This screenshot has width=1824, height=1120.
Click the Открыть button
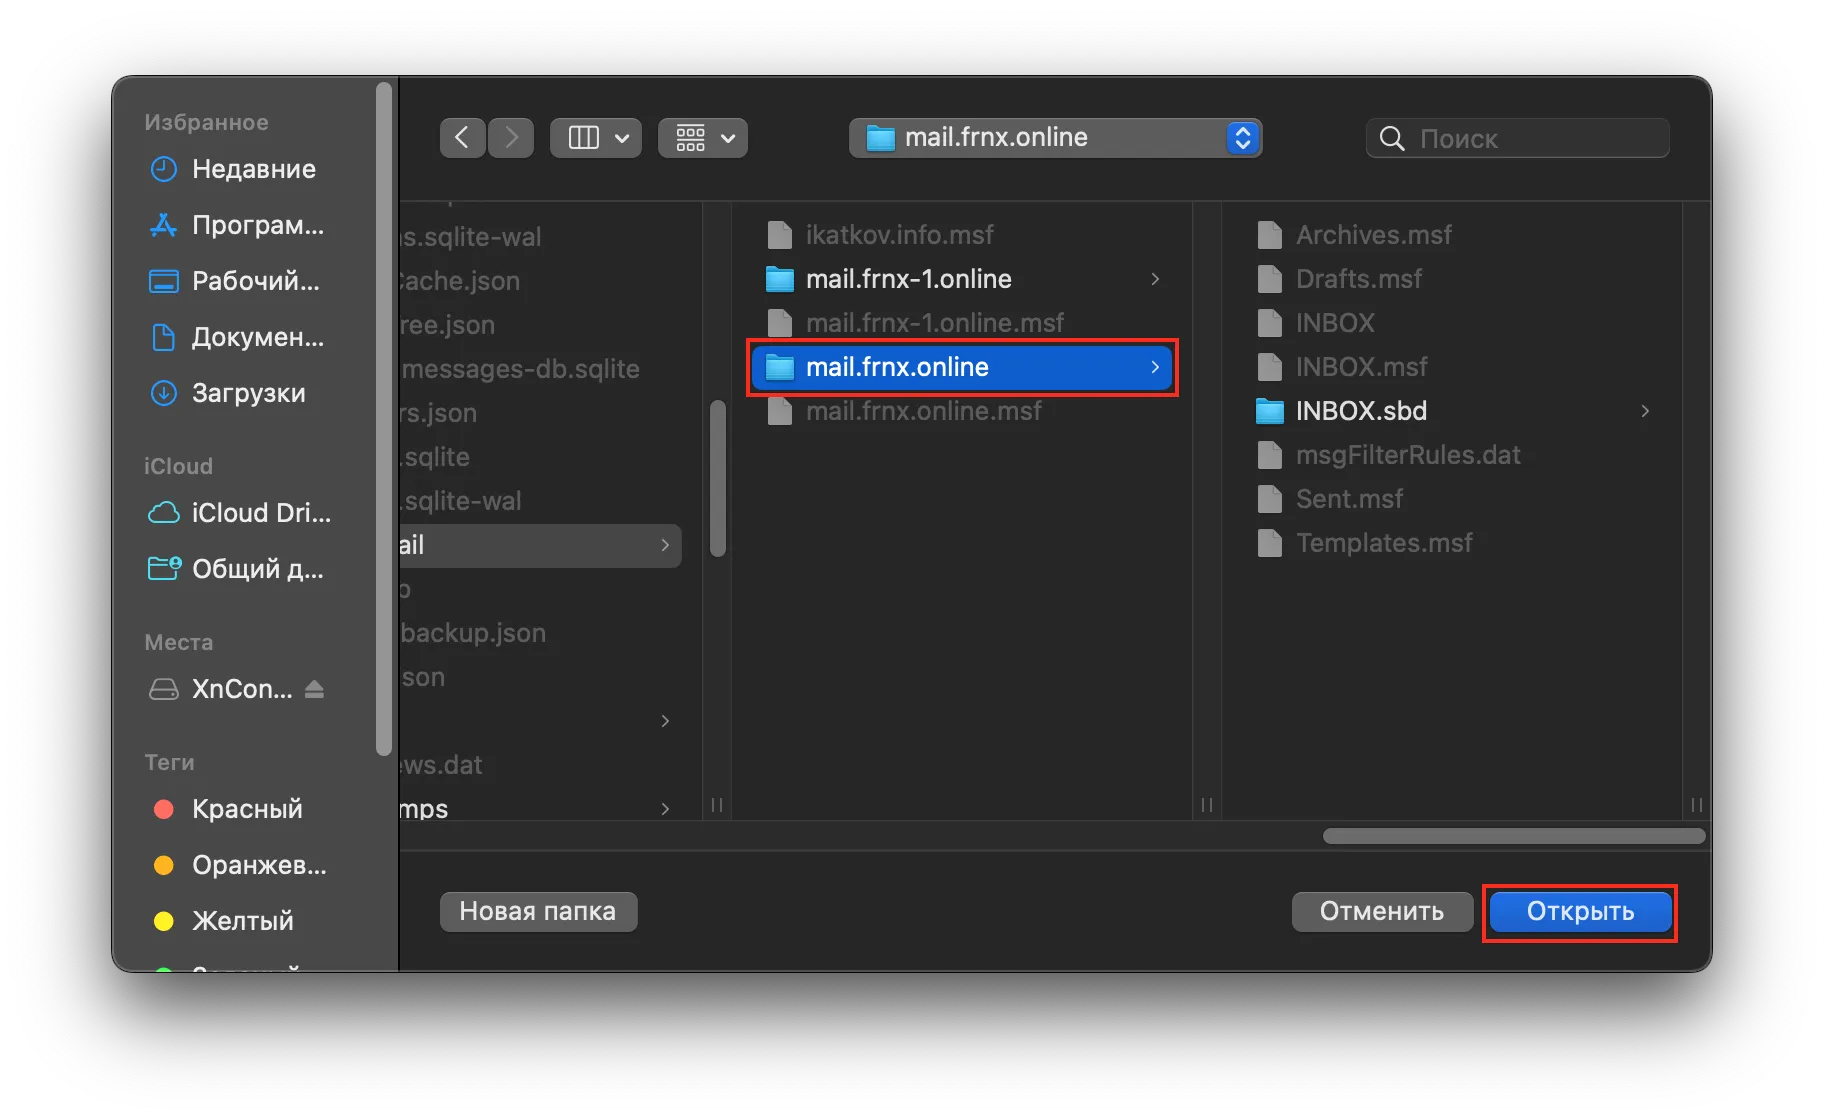coord(1580,912)
